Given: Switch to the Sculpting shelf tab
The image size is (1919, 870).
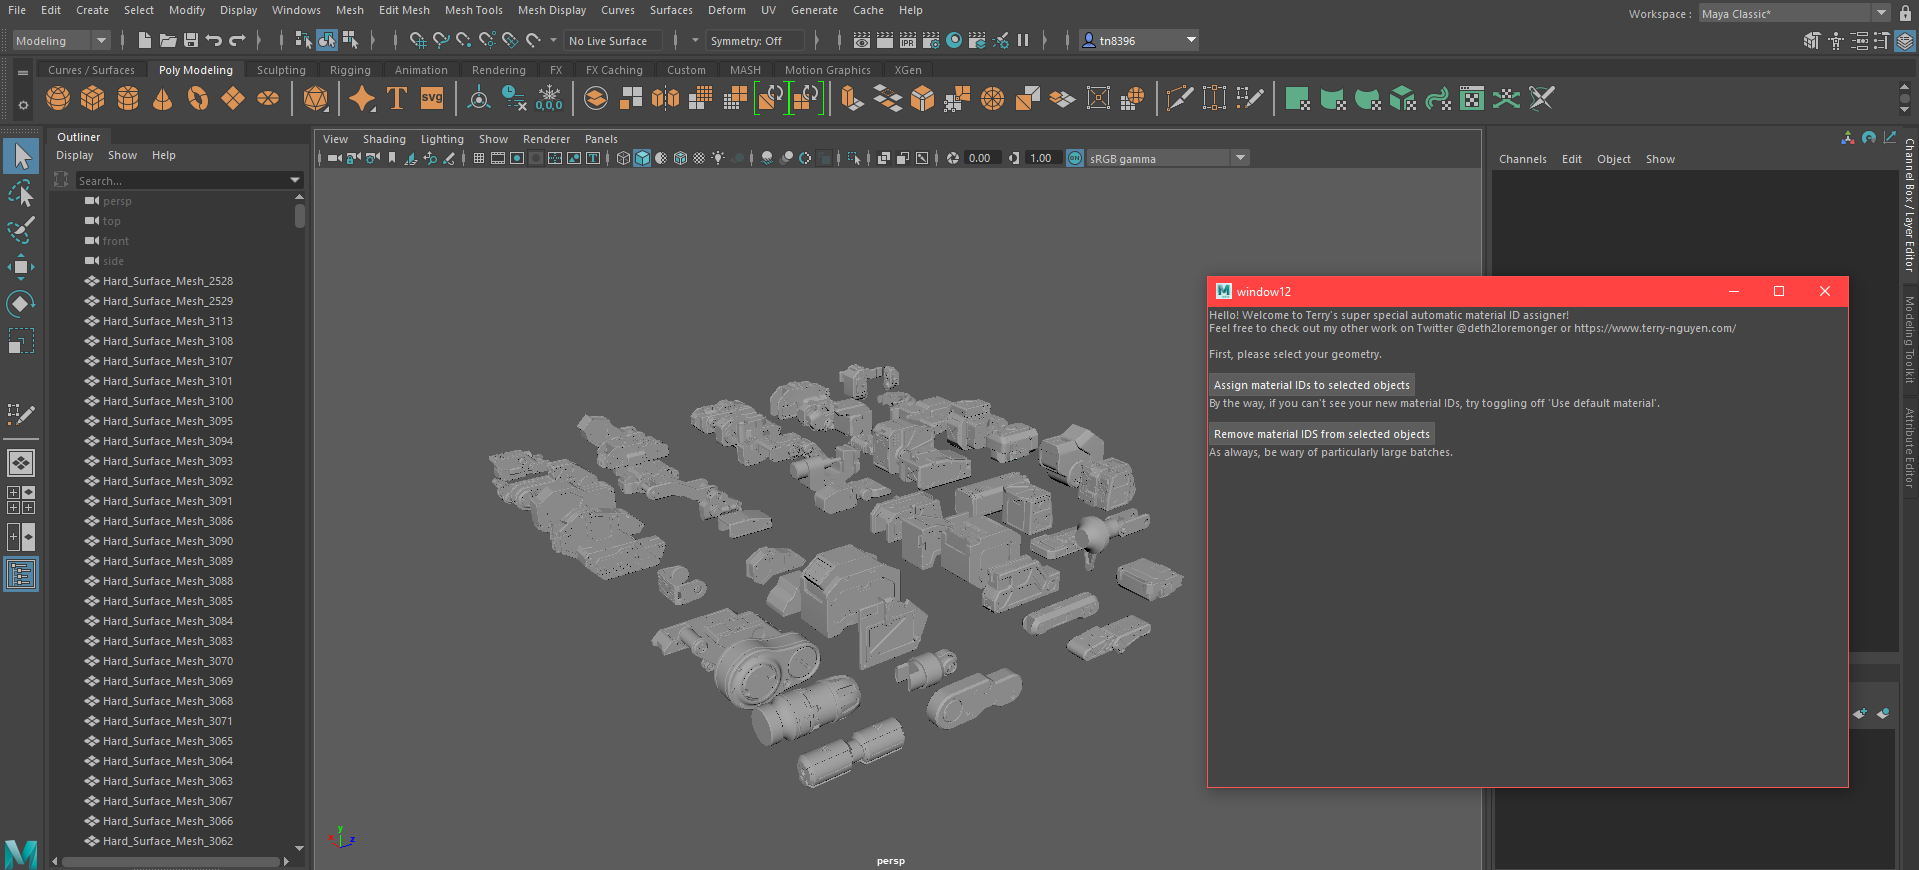Looking at the screenshot, I should coord(281,70).
